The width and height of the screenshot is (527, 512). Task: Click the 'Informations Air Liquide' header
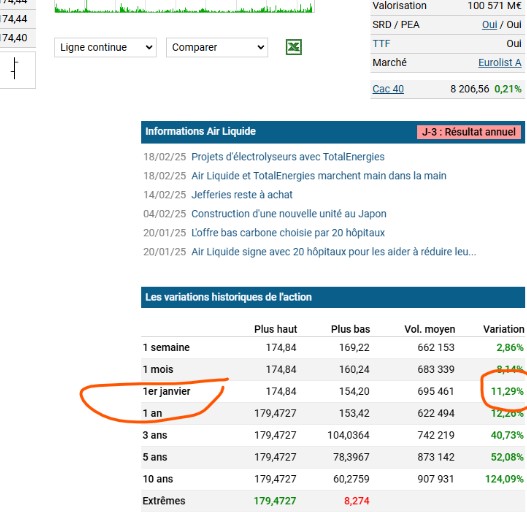(200, 131)
